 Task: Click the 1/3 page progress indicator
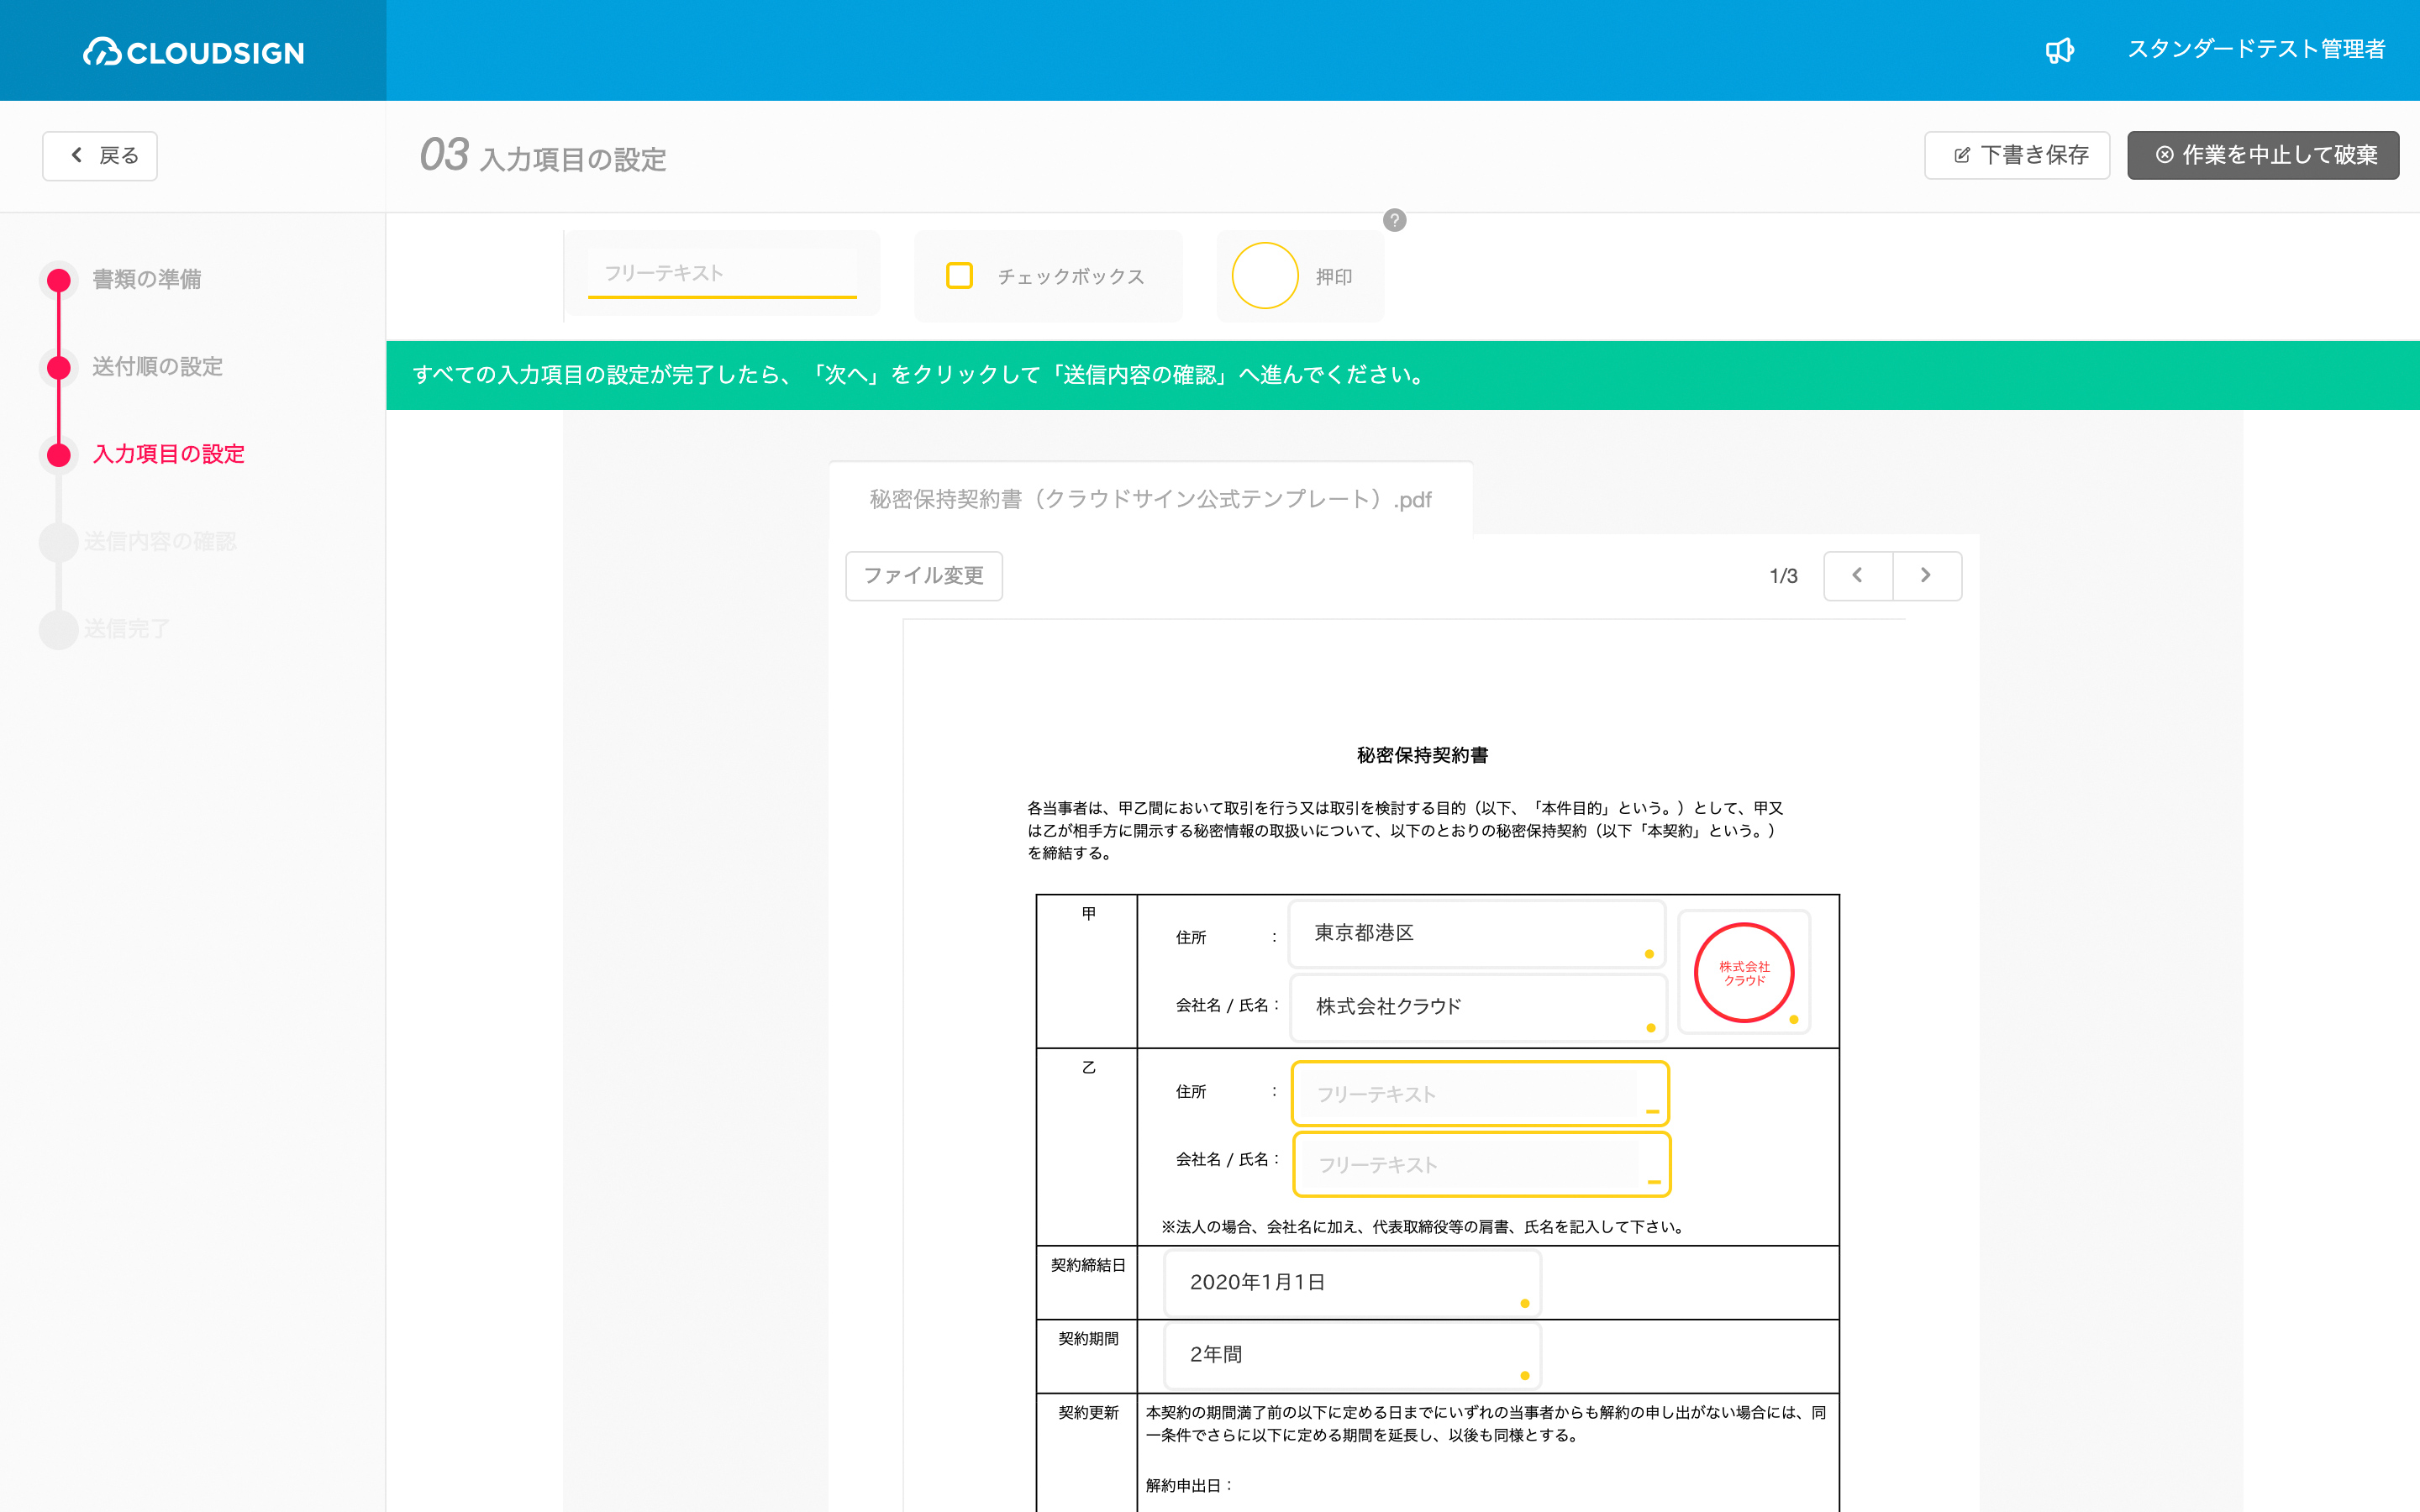coord(1783,575)
